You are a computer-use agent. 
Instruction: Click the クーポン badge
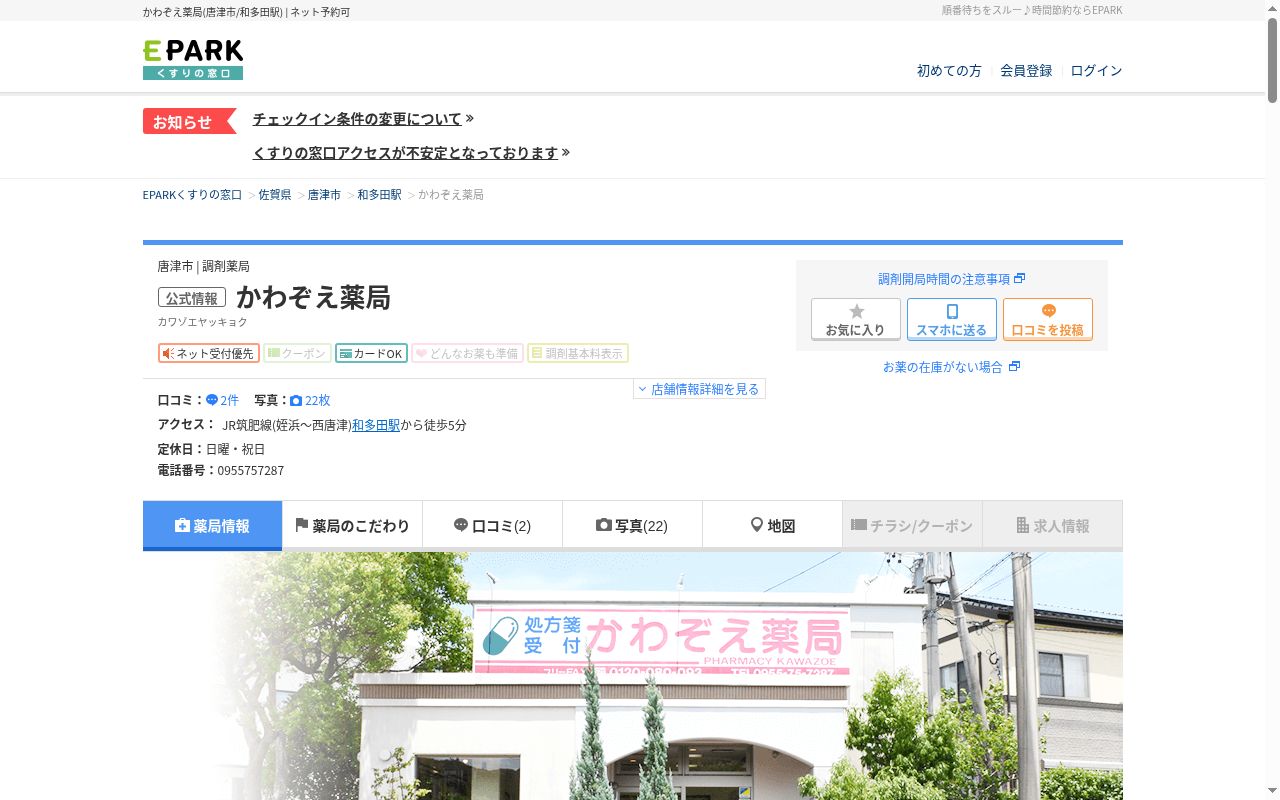(297, 353)
